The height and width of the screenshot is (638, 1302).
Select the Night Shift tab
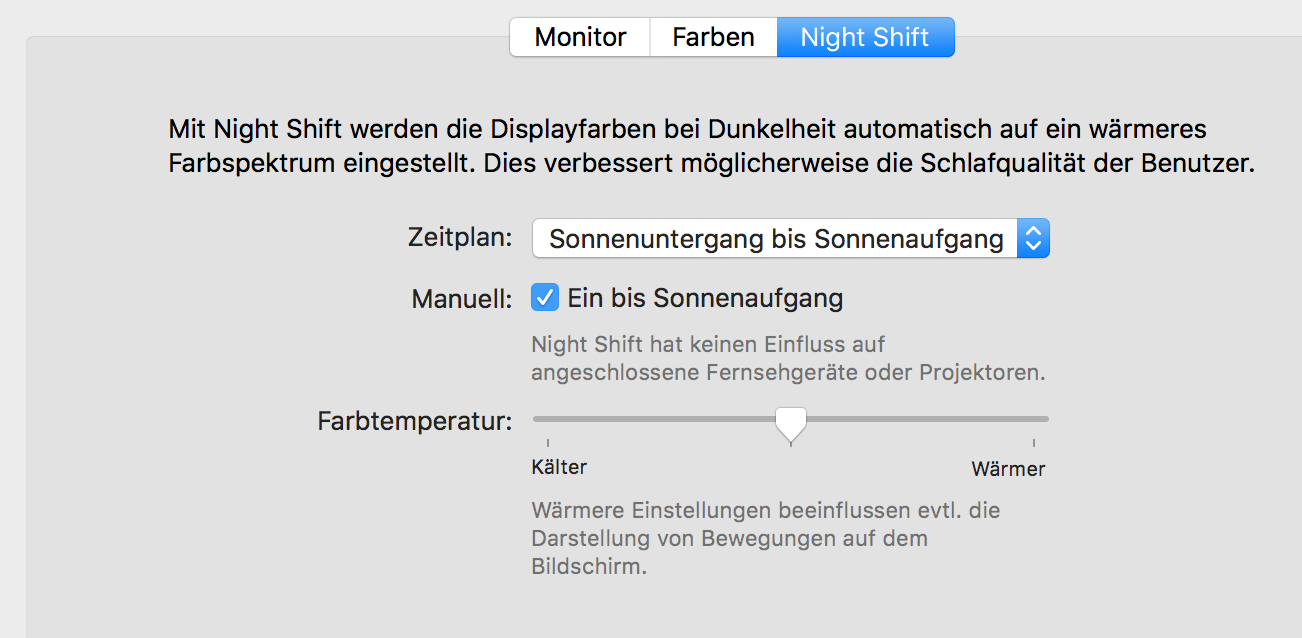[x=865, y=38]
